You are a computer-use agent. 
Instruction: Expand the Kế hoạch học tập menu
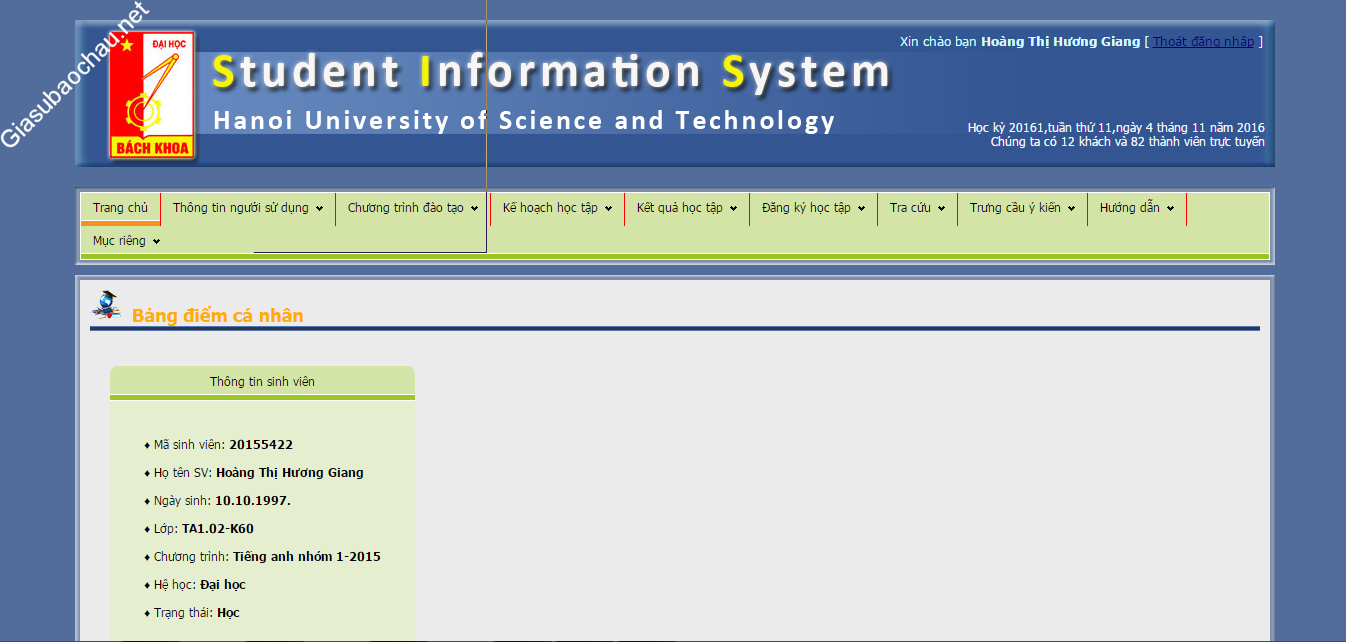(x=556, y=208)
